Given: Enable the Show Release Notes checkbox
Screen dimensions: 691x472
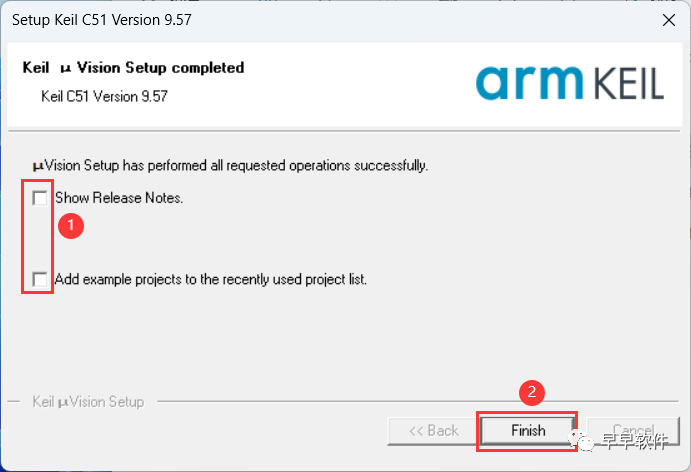Looking at the screenshot, I should pyautogui.click(x=40, y=198).
